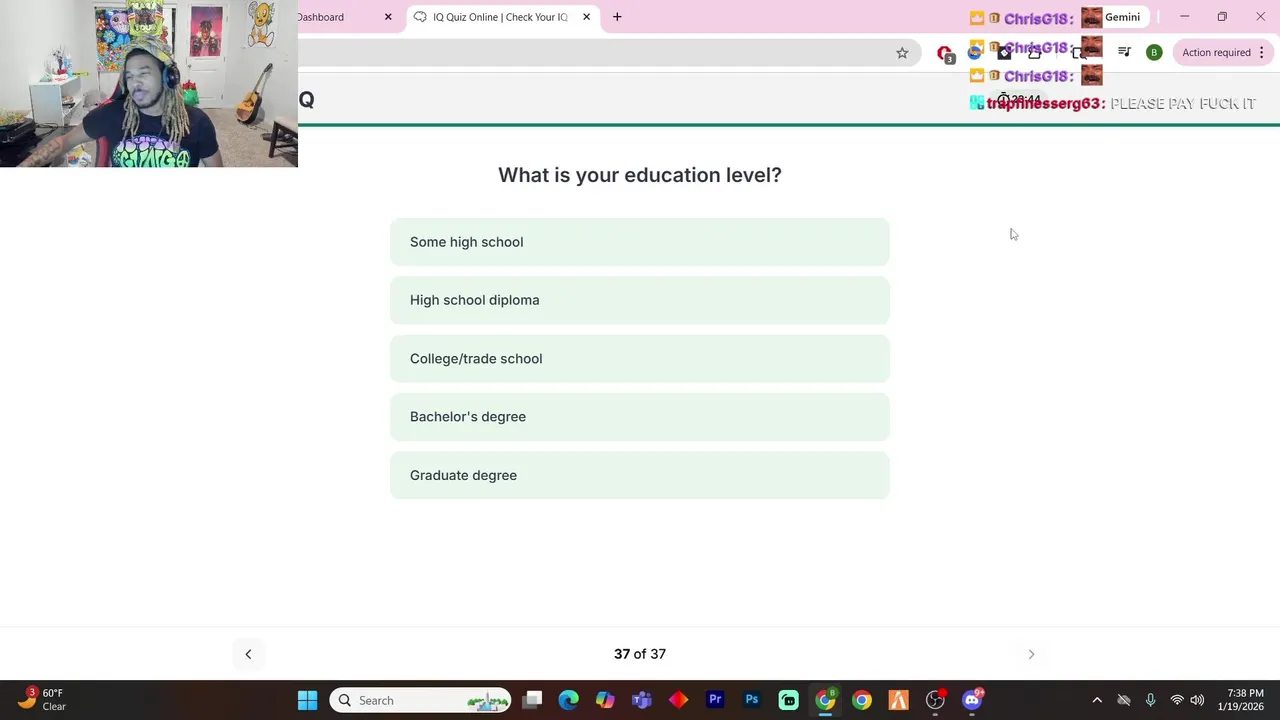
Task: Open the media controls music icon
Action: click(x=1124, y=52)
